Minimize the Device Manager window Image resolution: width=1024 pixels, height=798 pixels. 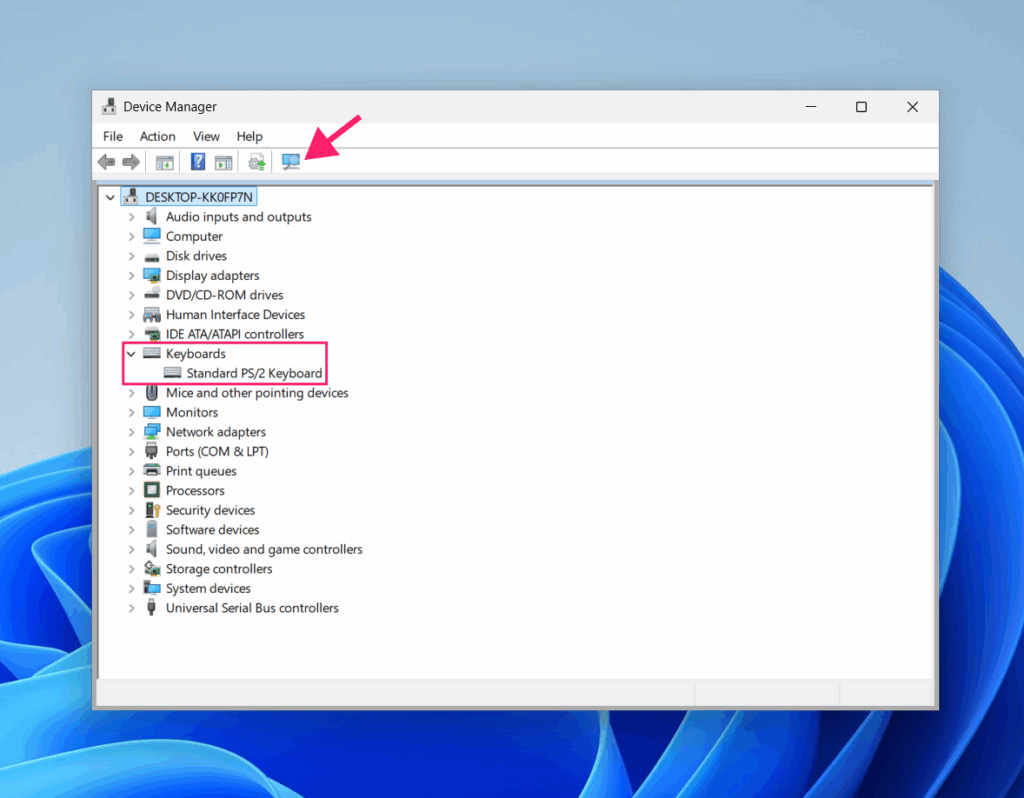click(811, 106)
